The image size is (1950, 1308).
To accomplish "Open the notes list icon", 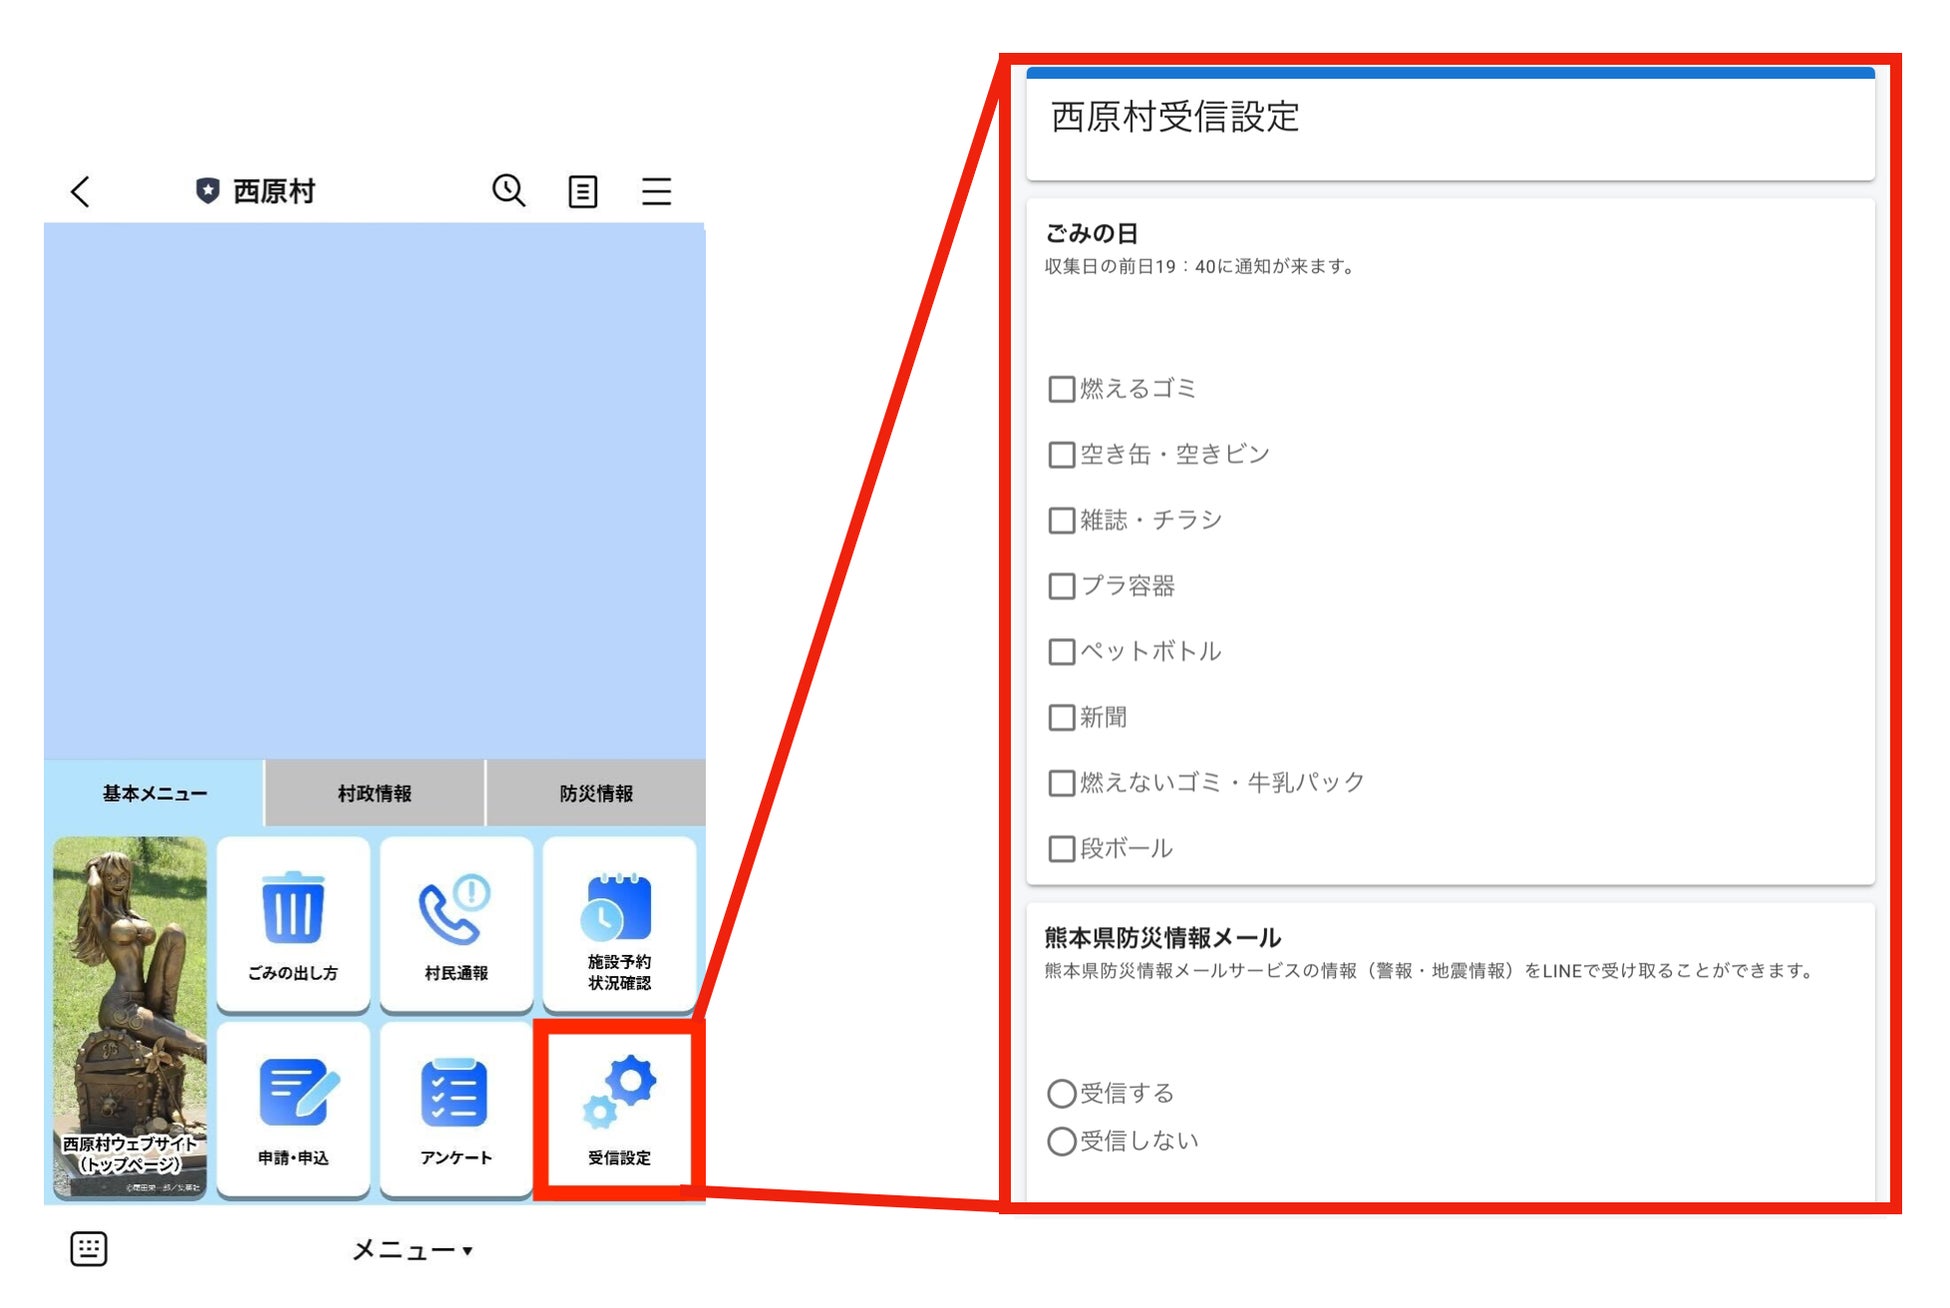I will pyautogui.click(x=582, y=191).
